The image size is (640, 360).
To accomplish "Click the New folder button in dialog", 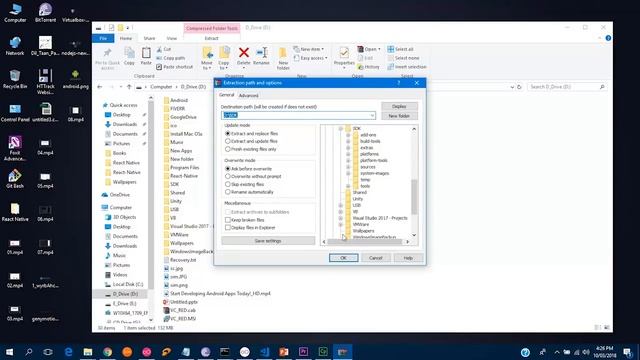I will (x=399, y=116).
